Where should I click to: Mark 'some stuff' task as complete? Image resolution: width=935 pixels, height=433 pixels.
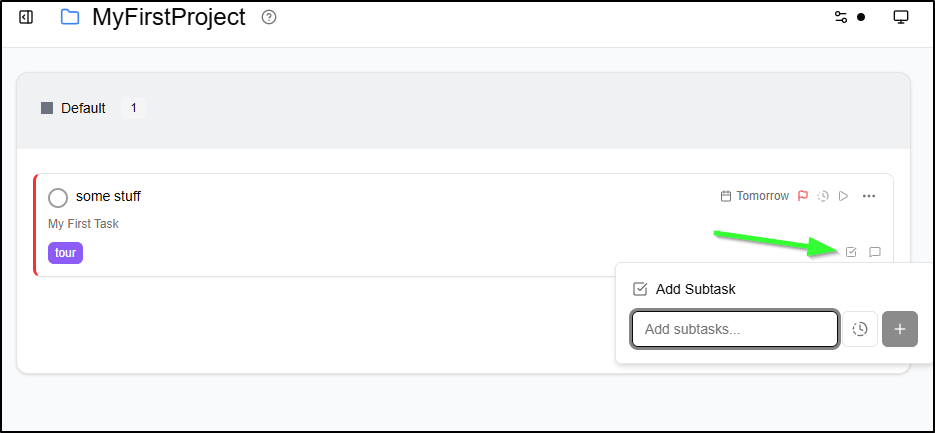click(58, 197)
